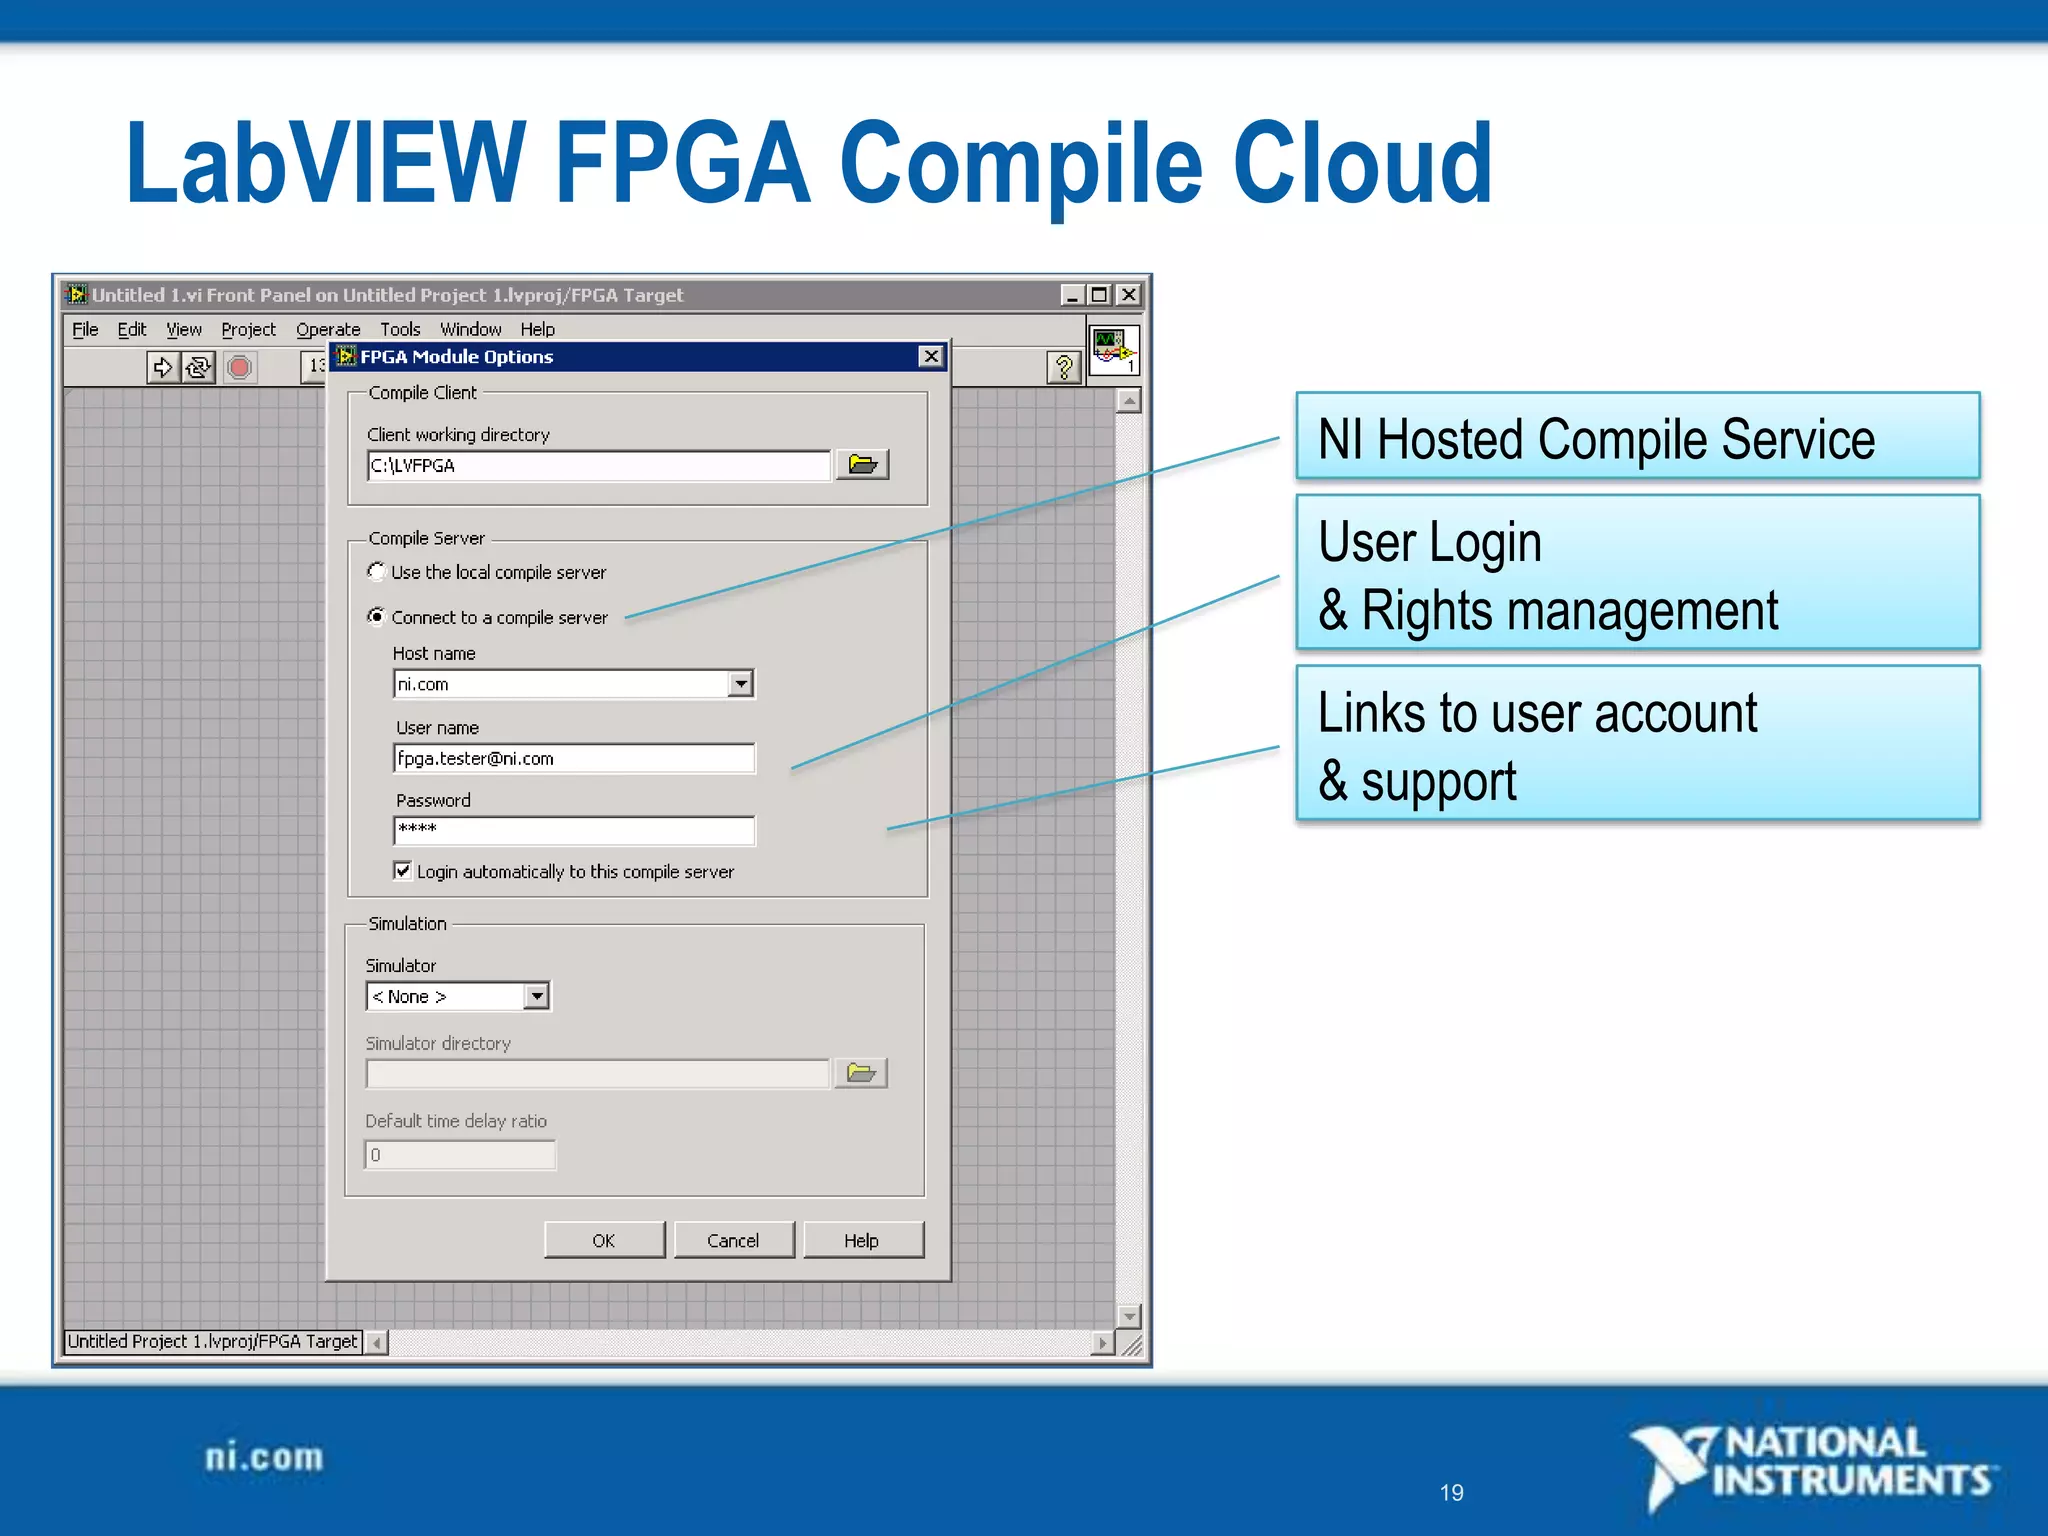The image size is (2048, 1536).
Task: Open the File menu
Action: pyautogui.click(x=85, y=329)
